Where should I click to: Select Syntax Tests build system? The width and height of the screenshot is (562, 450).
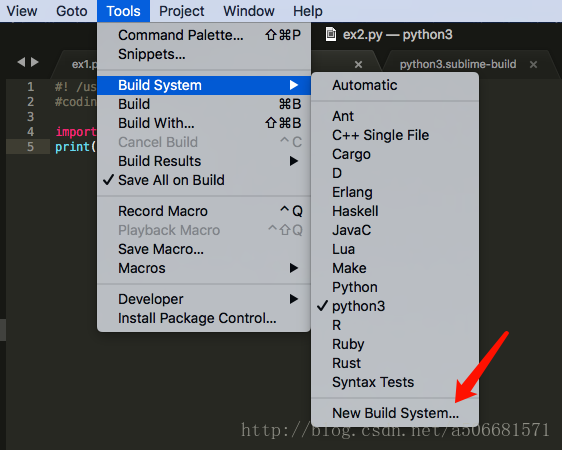click(x=395, y=382)
